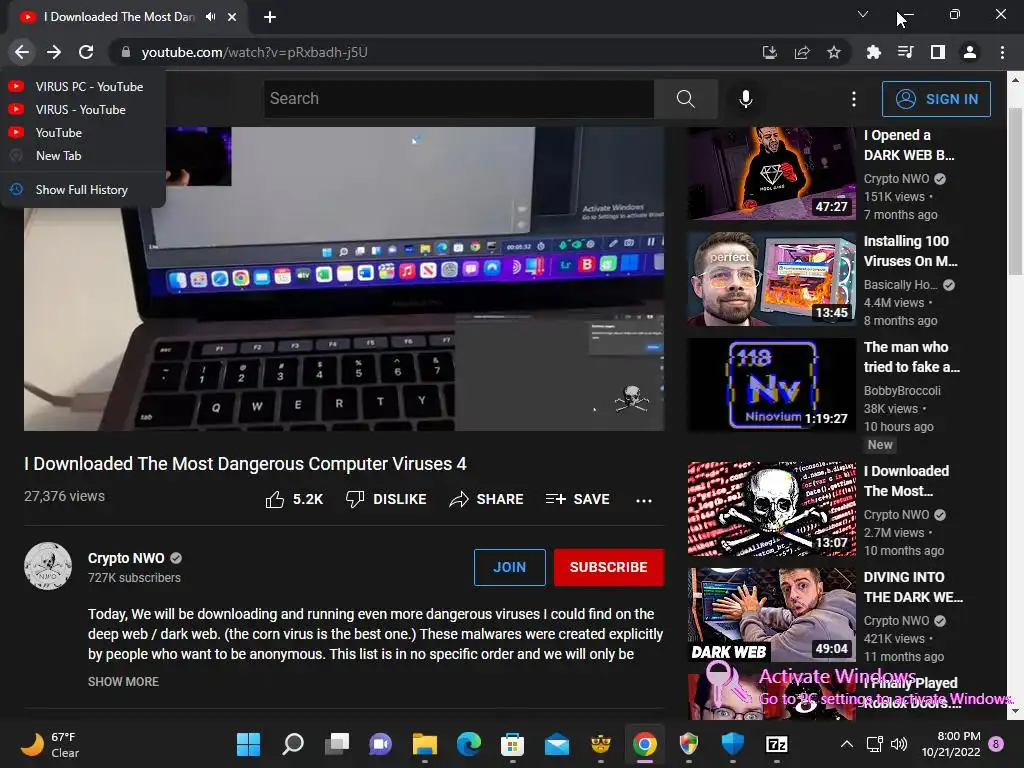Image resolution: width=1024 pixels, height=768 pixels.
Task: Click the video player area
Action: (344, 279)
